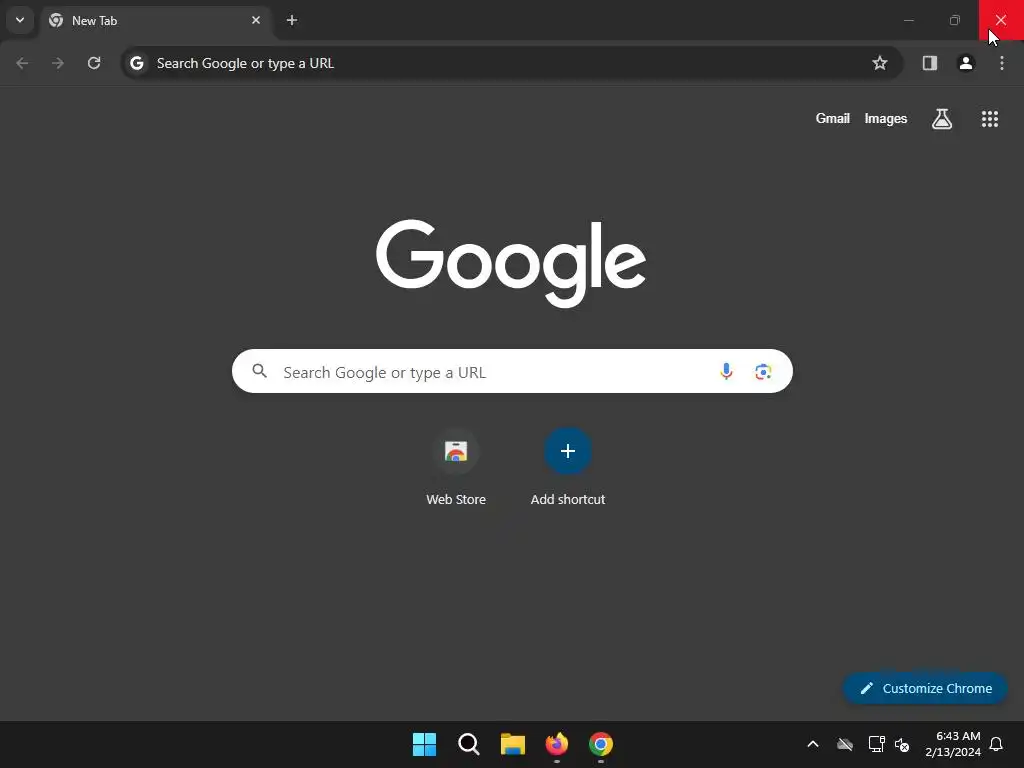Minimize the Chrome window

(908, 20)
